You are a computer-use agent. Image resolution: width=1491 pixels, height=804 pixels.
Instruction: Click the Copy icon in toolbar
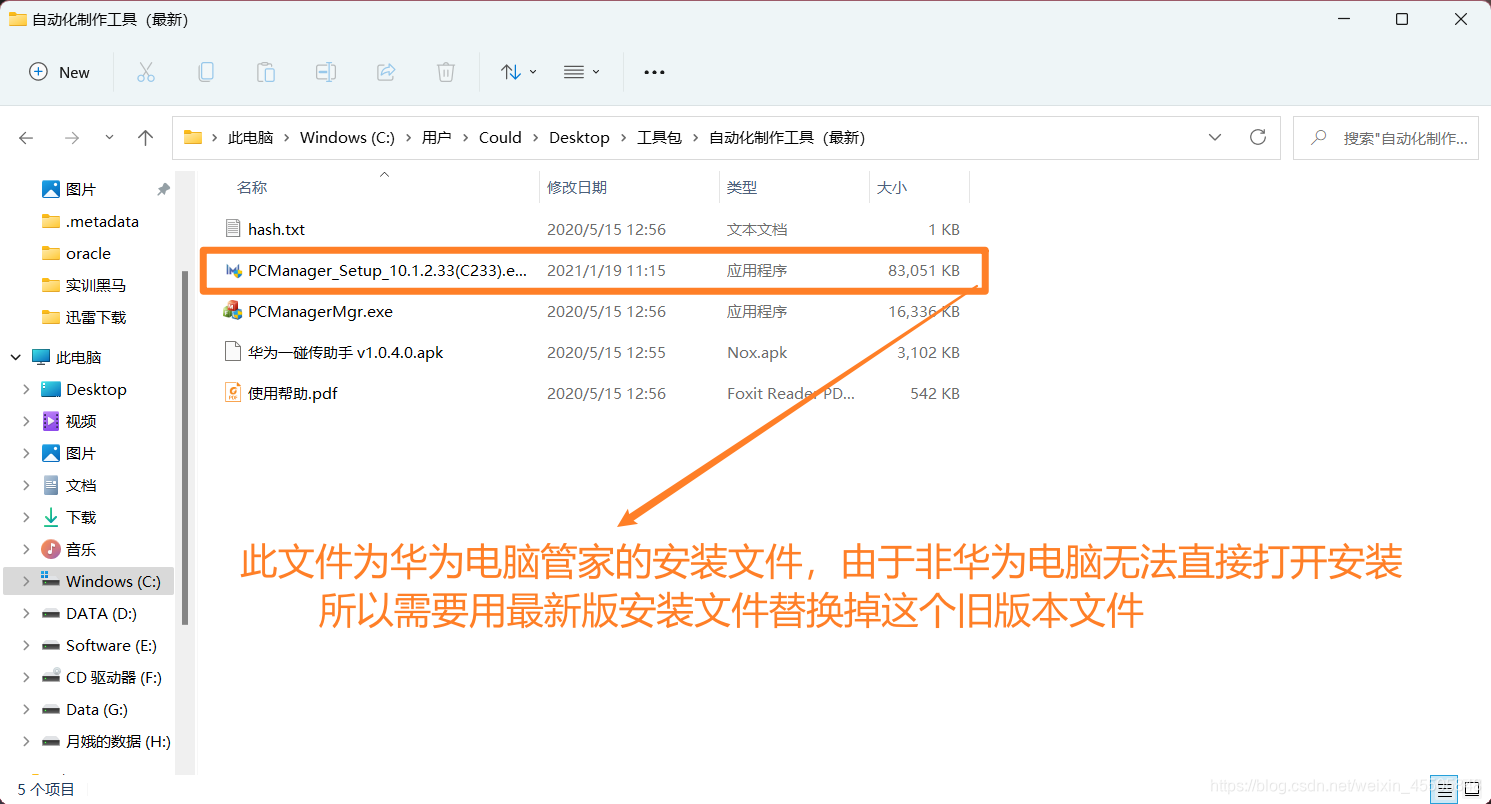tap(206, 72)
